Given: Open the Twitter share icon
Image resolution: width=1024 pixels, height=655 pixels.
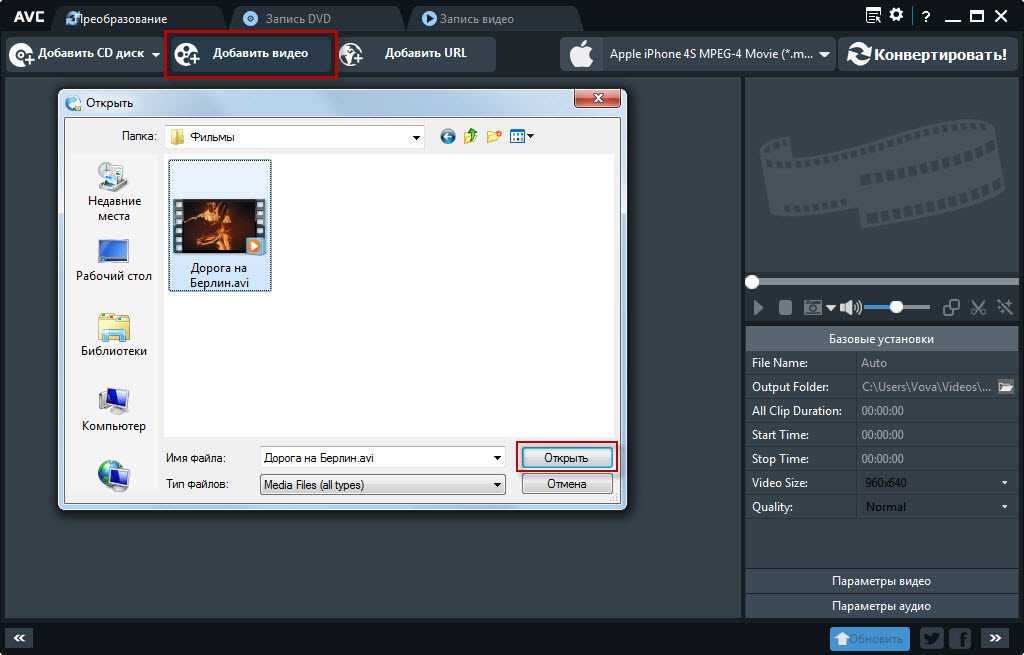Looking at the screenshot, I should click(931, 638).
